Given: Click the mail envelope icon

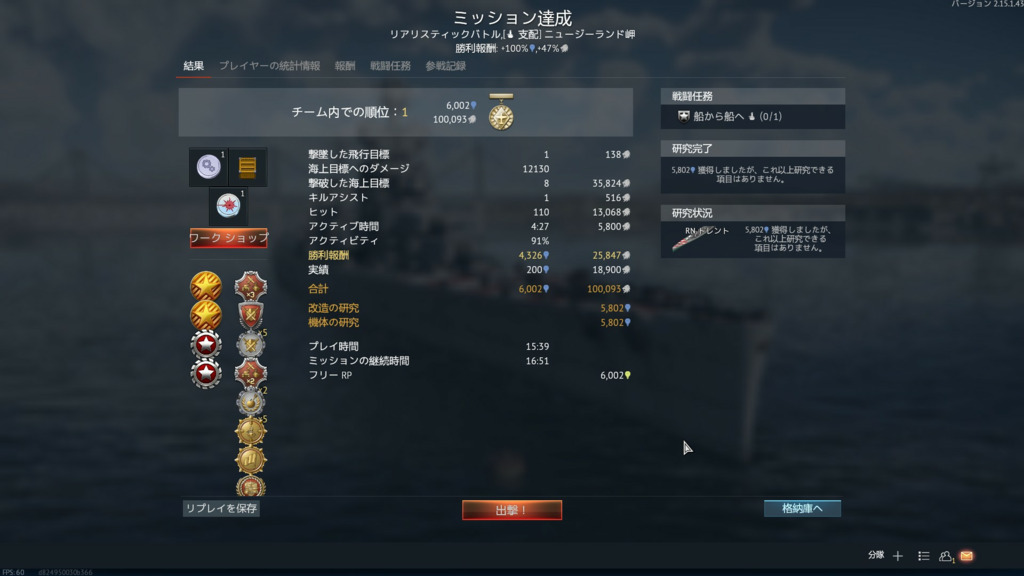Looking at the screenshot, I should (x=967, y=556).
